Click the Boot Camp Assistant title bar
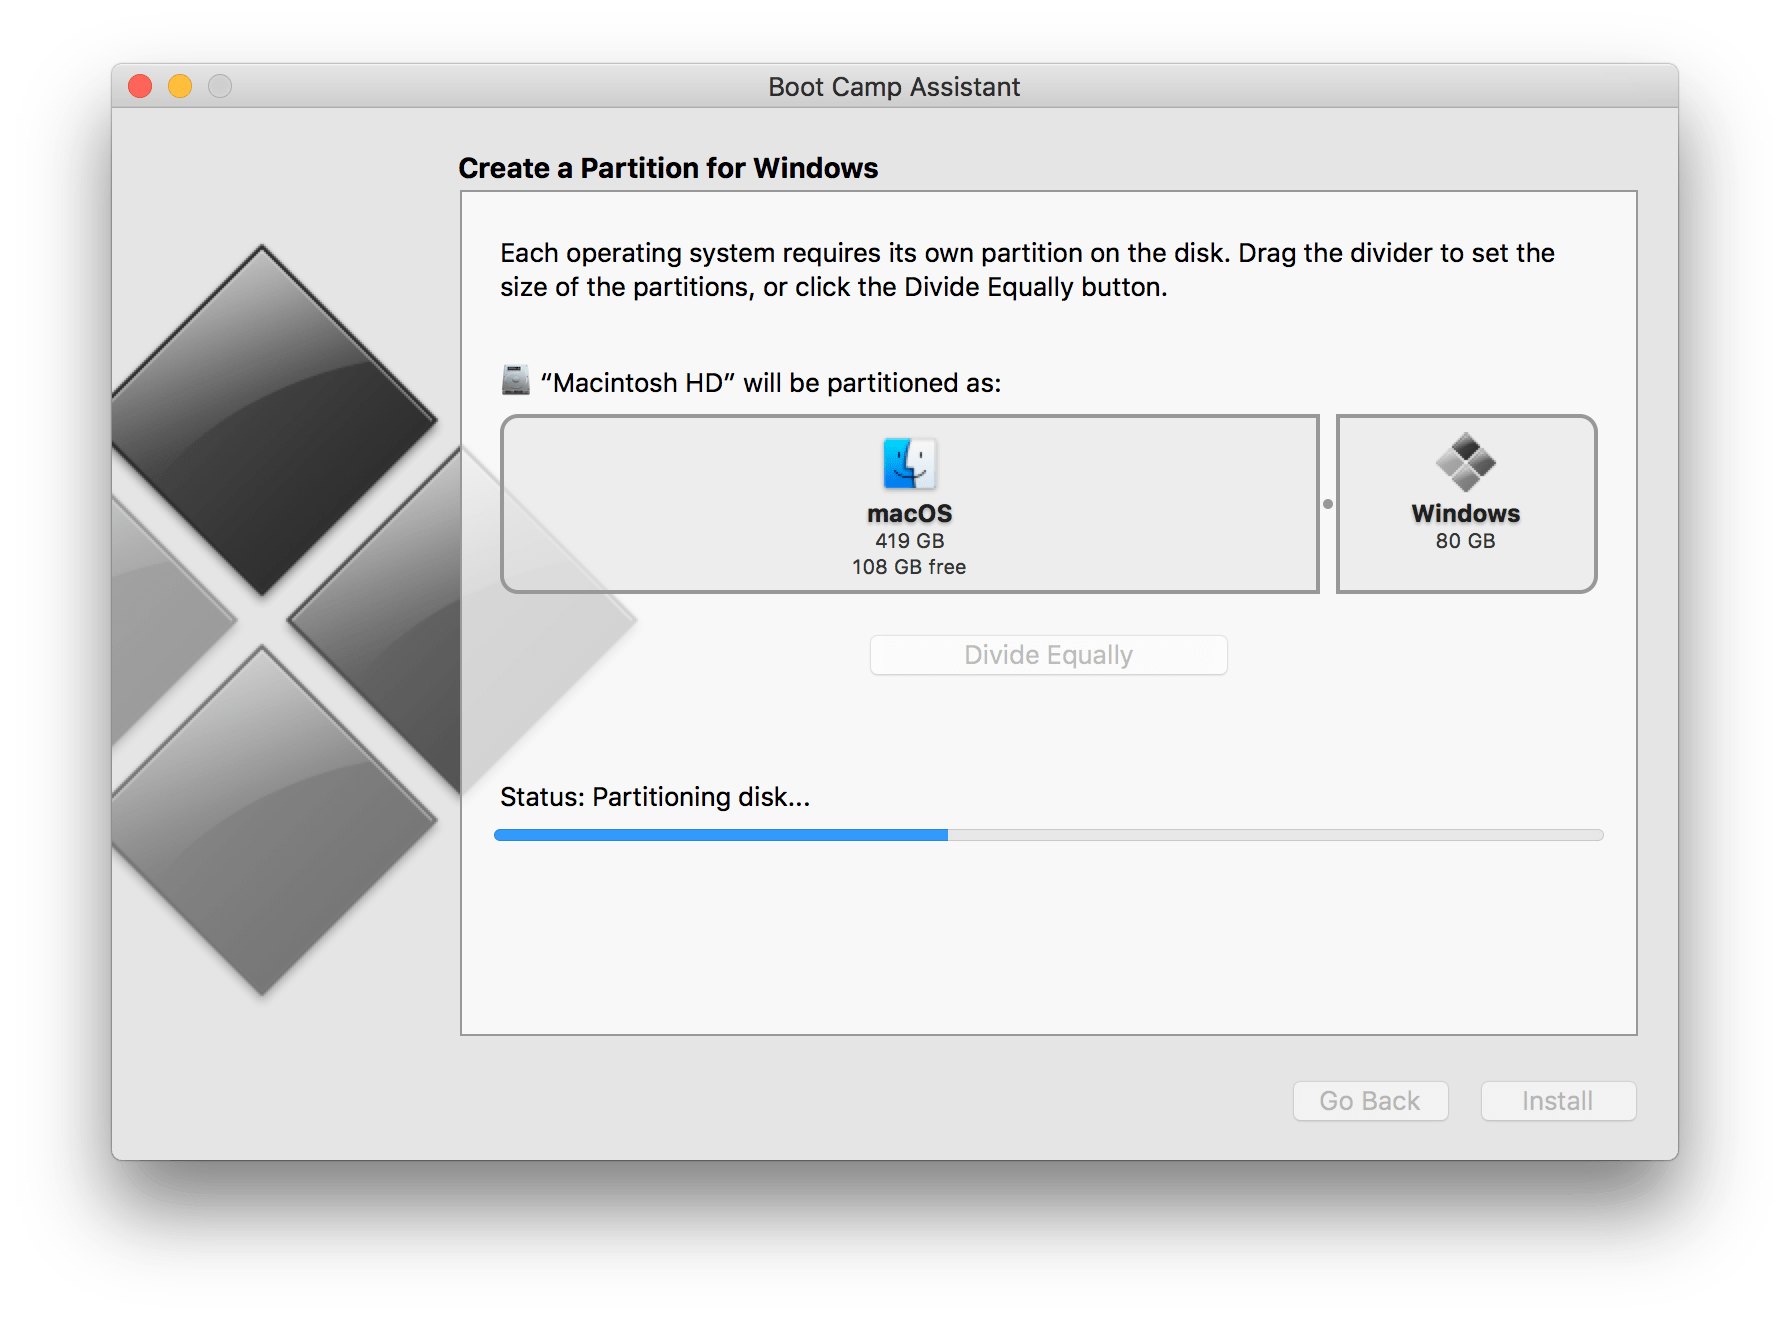Image resolution: width=1790 pixels, height=1320 pixels. tap(893, 87)
